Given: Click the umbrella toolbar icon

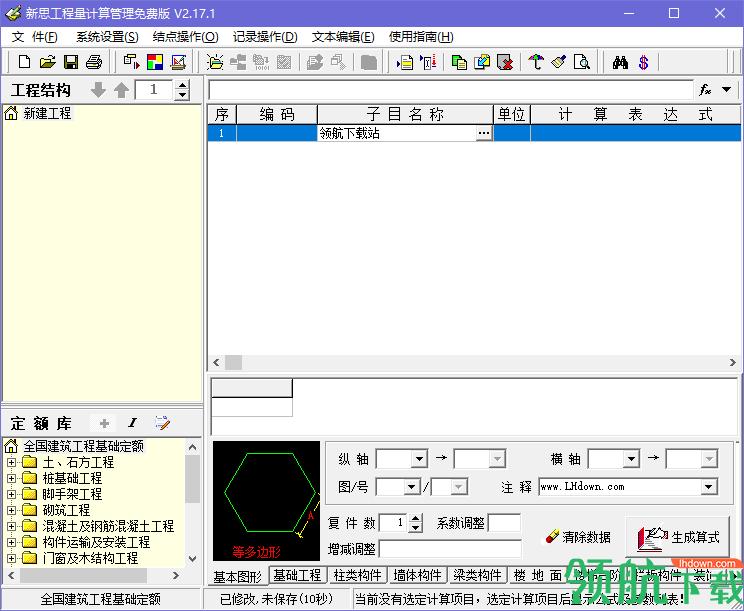Looking at the screenshot, I should (x=536, y=62).
